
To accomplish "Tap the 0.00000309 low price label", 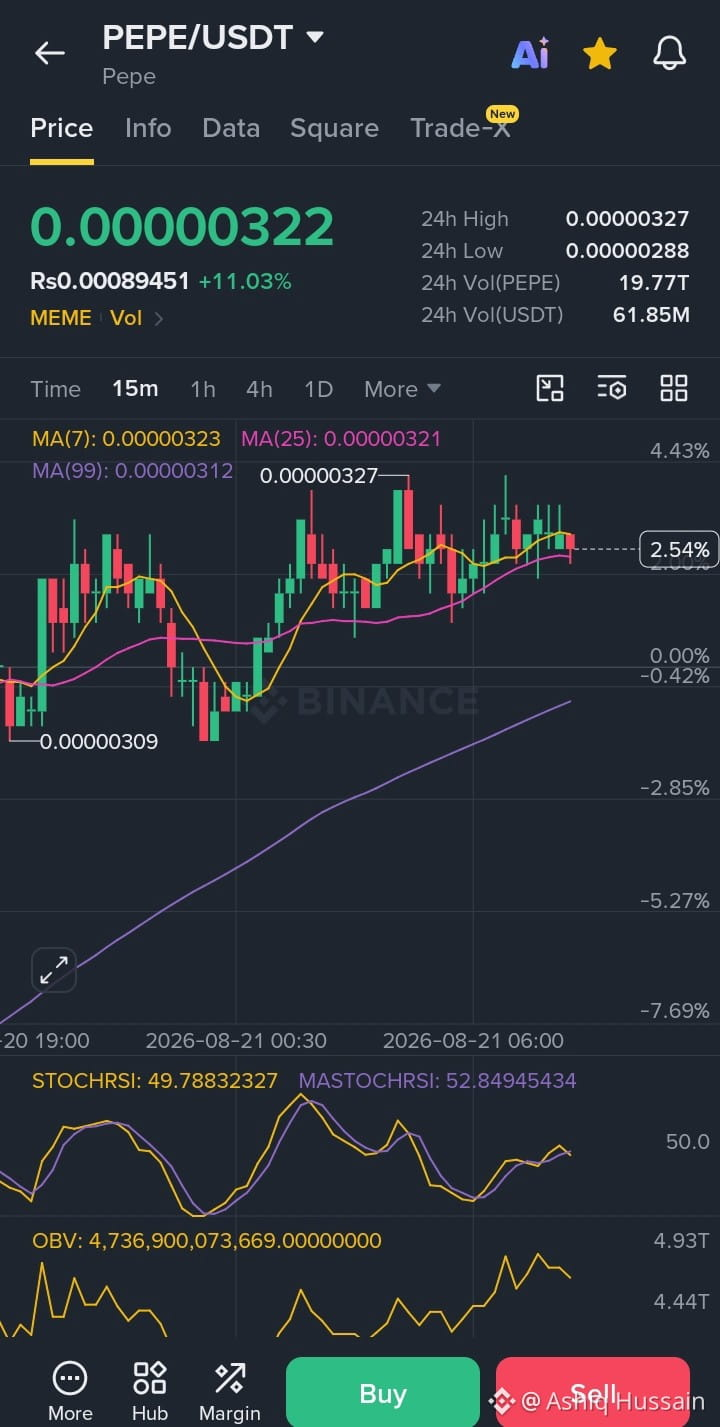I will (99, 742).
